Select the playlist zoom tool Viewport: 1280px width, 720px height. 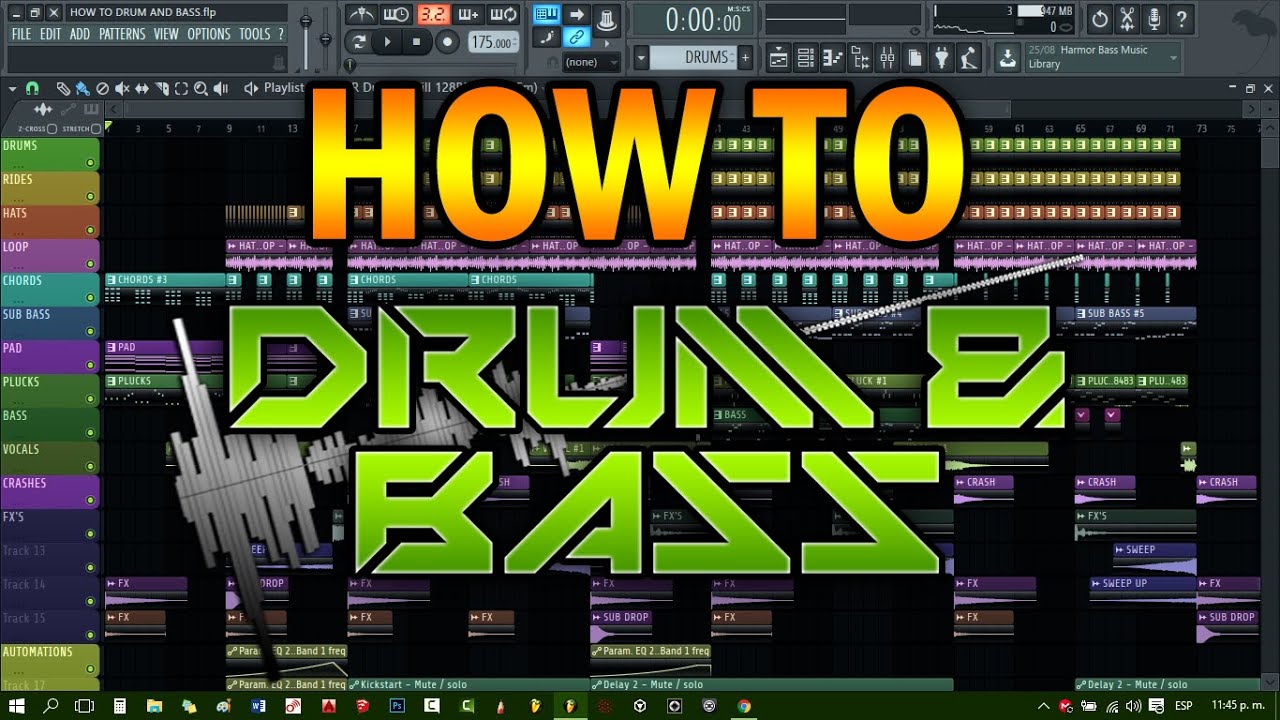point(200,88)
